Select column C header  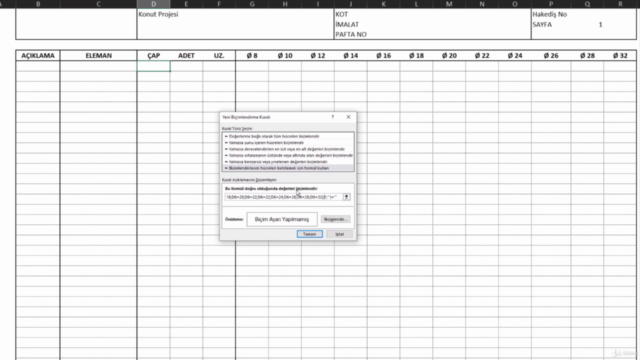click(x=98, y=4)
